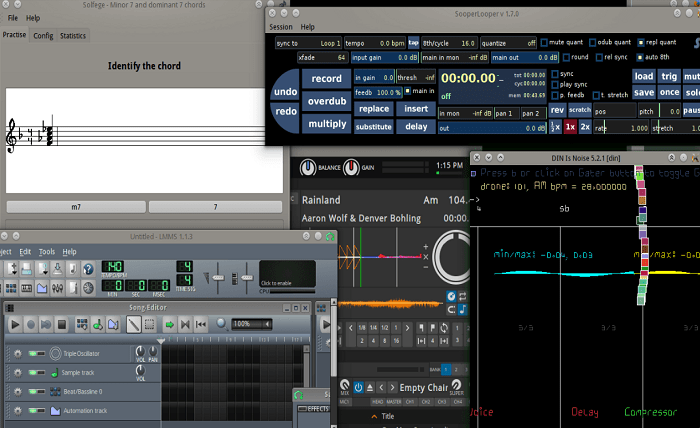Enable the mute quant checkbox
The height and width of the screenshot is (428, 700).
tap(544, 42)
